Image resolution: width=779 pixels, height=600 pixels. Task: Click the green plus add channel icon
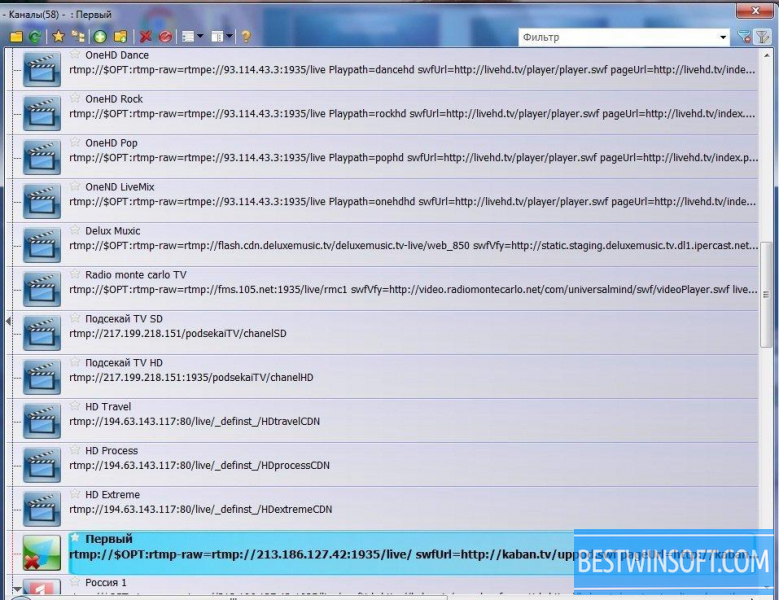click(x=100, y=37)
